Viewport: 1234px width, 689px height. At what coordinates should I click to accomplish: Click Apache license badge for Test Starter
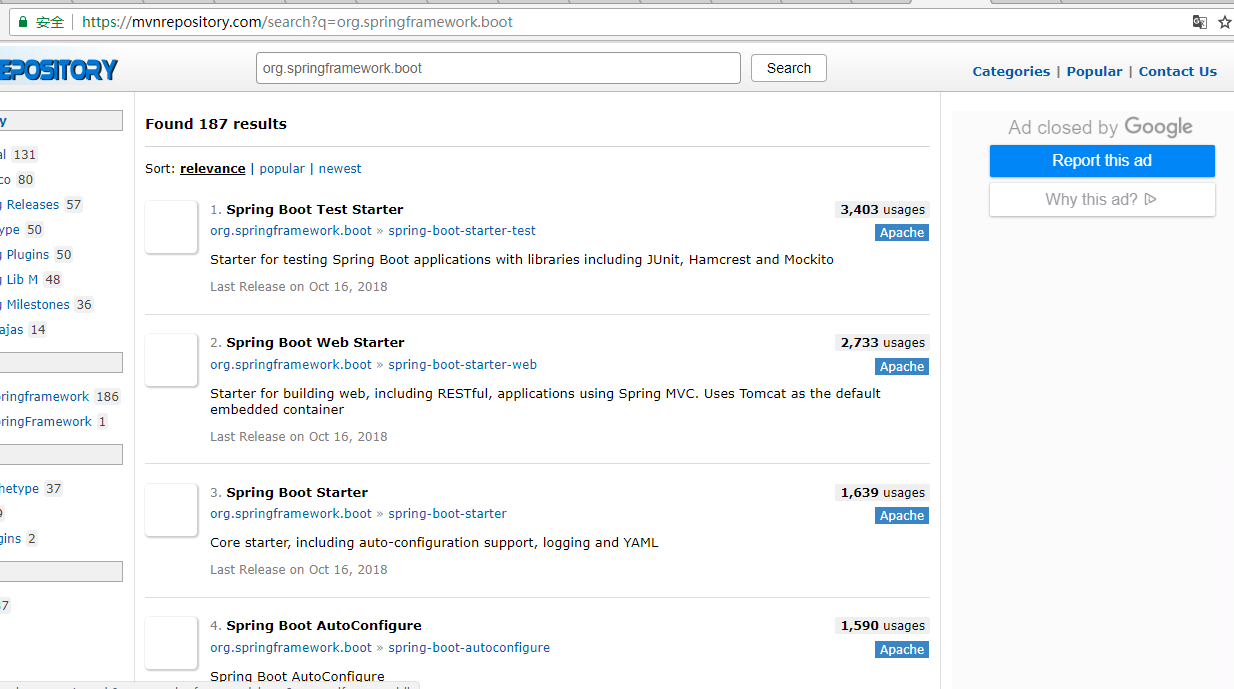902,233
